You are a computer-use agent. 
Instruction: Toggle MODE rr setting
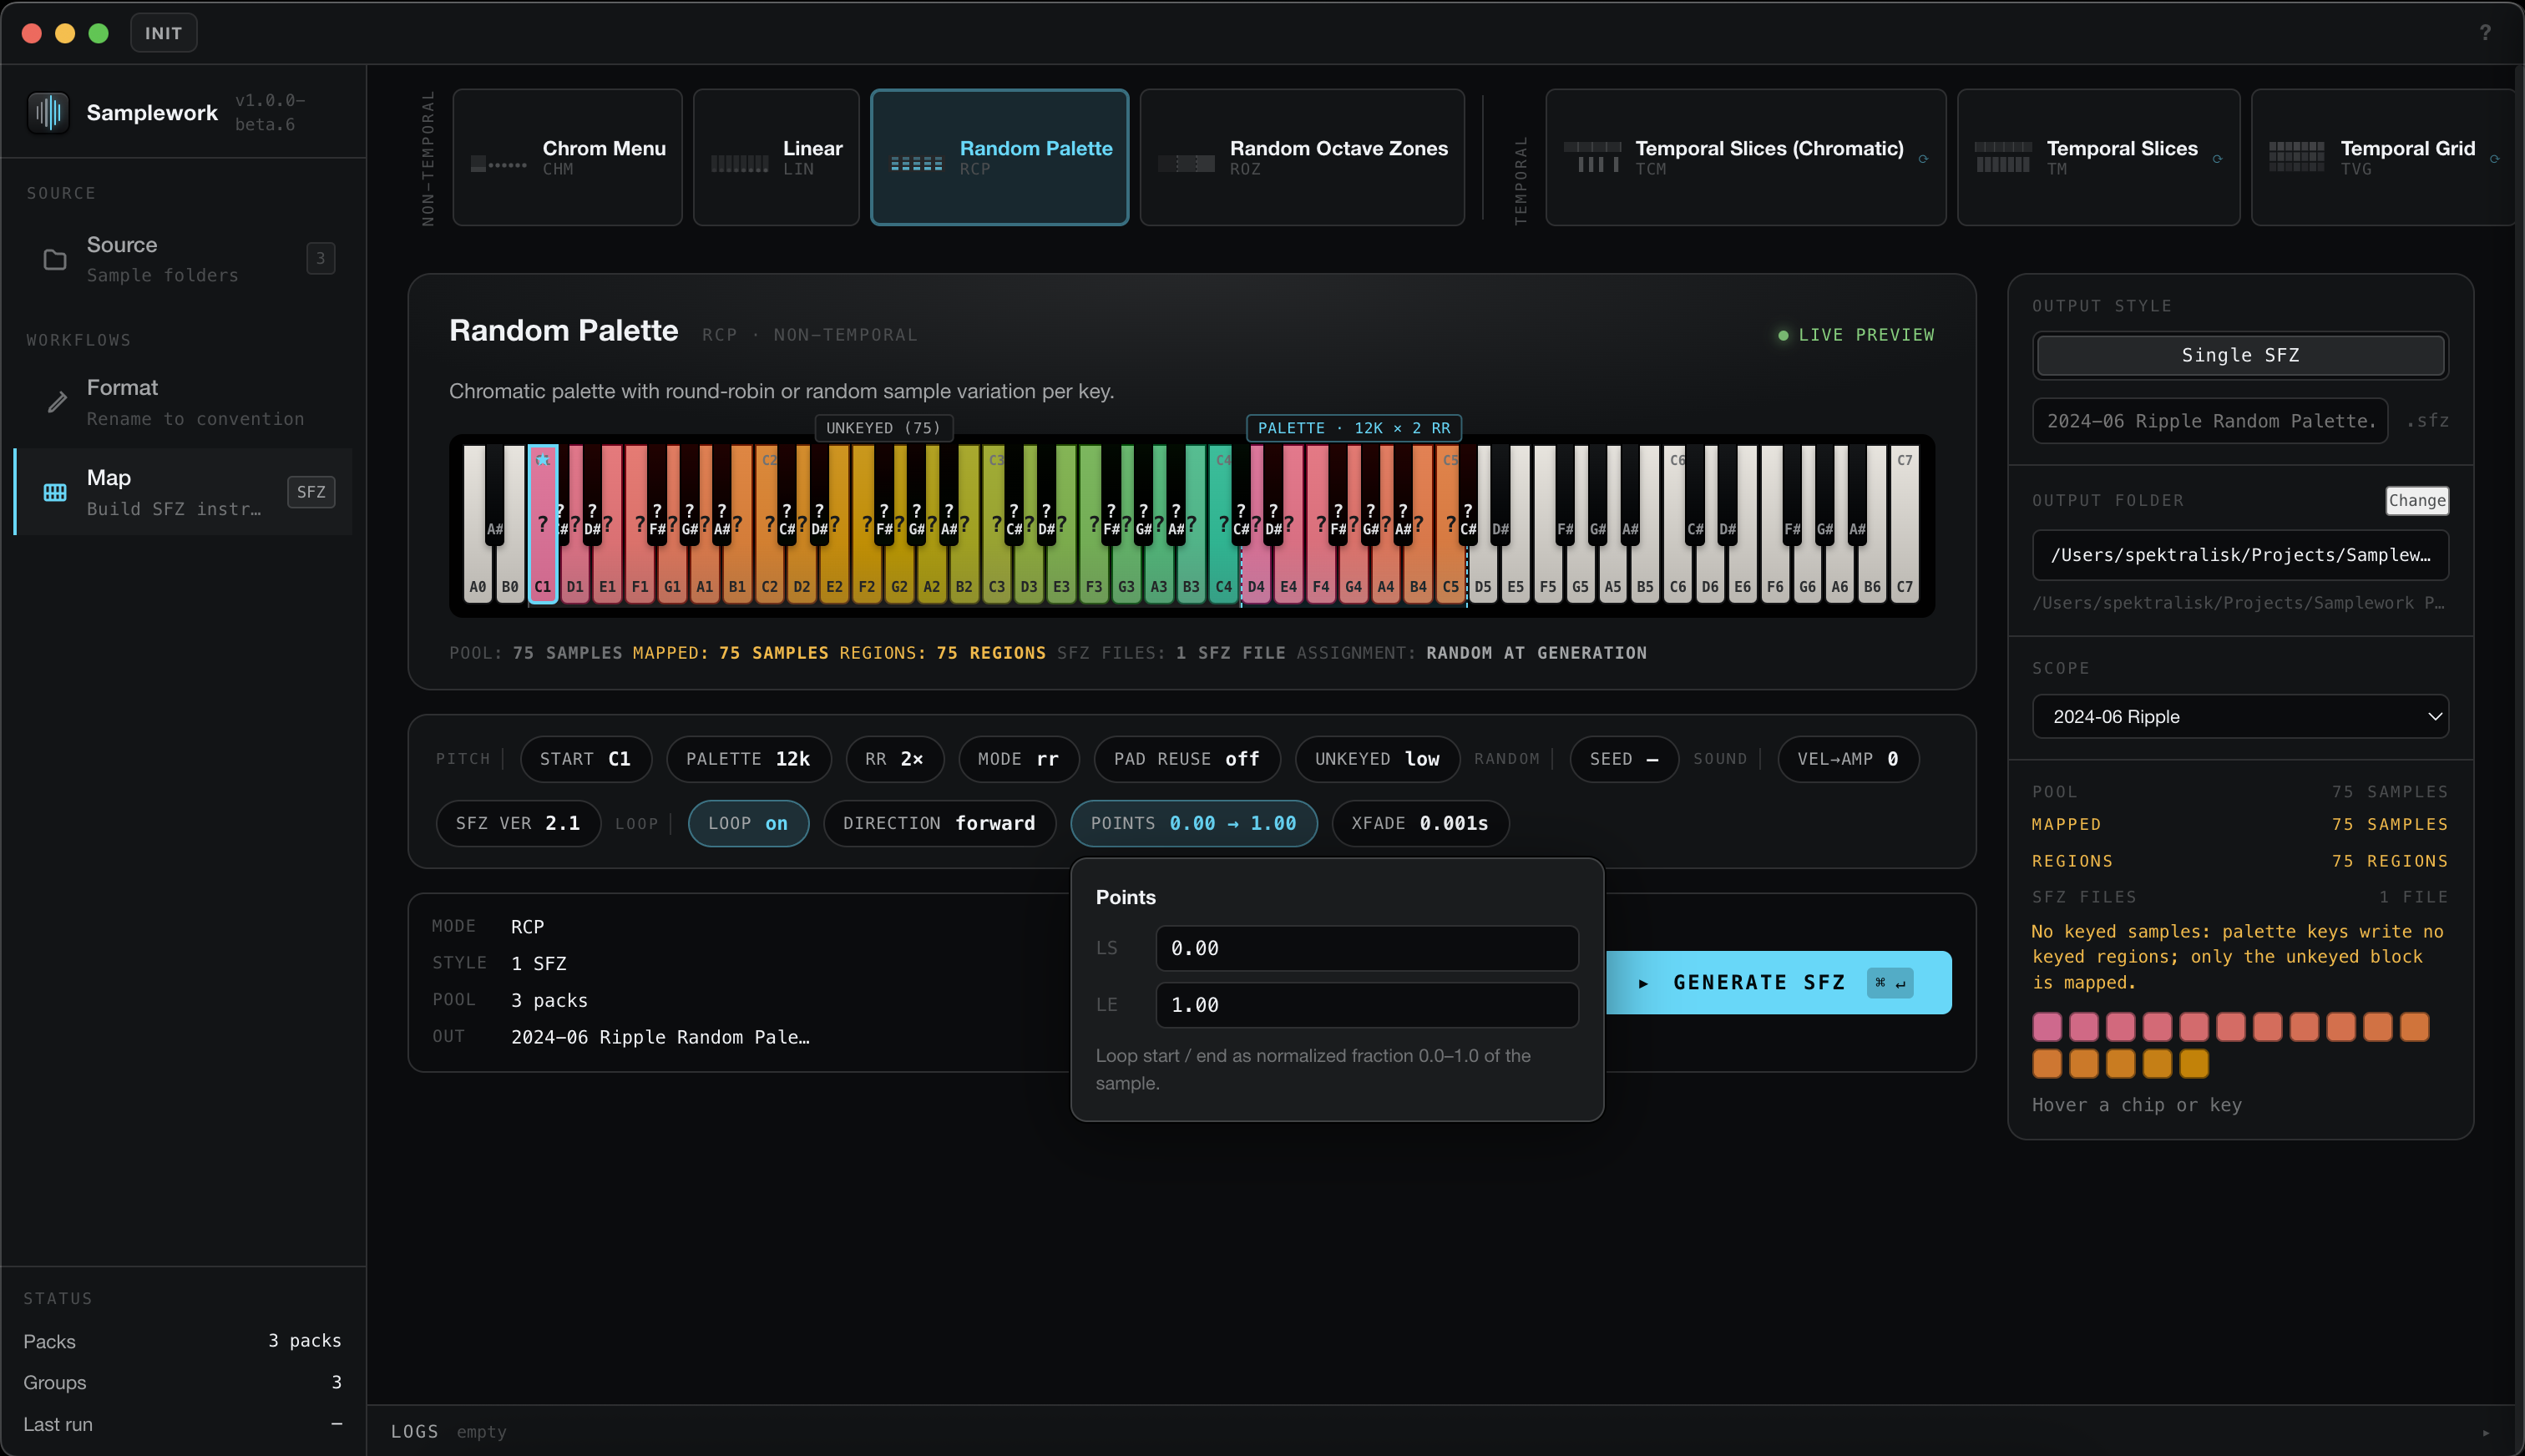pos(1018,759)
